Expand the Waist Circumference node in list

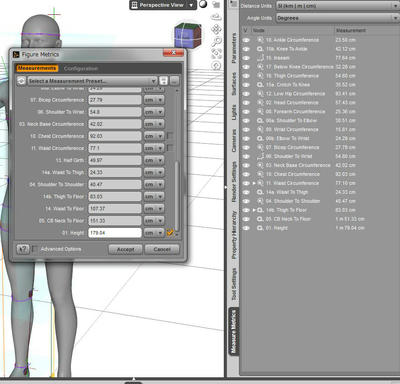click(x=254, y=183)
